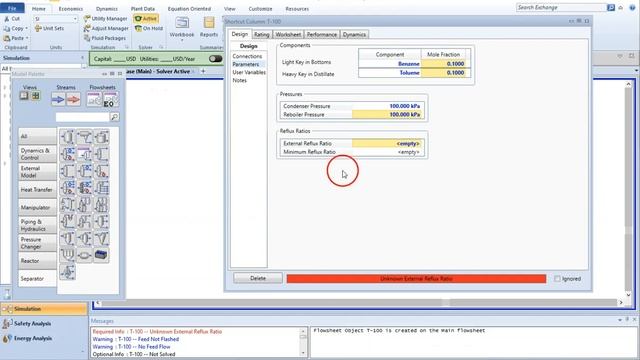The width and height of the screenshot is (640, 360).
Task: Set solver to On Hold
Action: pyautogui.click(x=149, y=28)
